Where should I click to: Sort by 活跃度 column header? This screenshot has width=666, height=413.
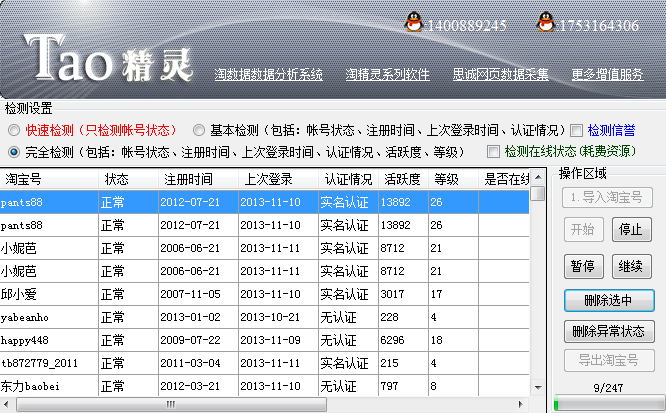click(x=400, y=179)
